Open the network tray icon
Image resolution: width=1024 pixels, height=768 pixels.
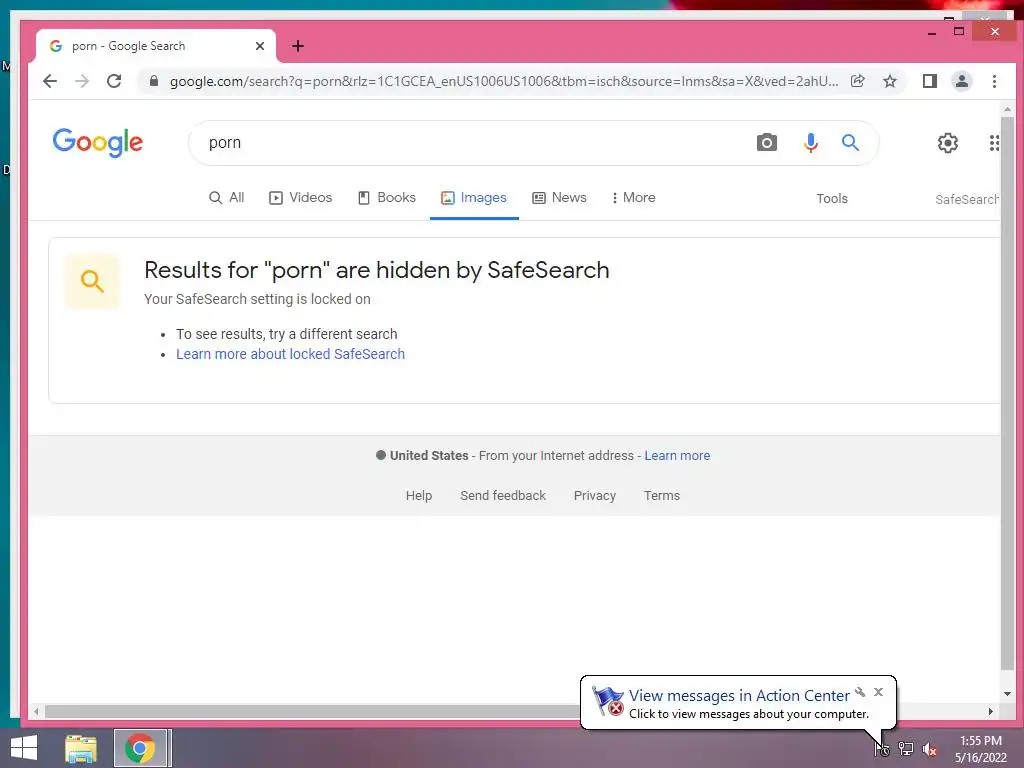click(x=906, y=748)
